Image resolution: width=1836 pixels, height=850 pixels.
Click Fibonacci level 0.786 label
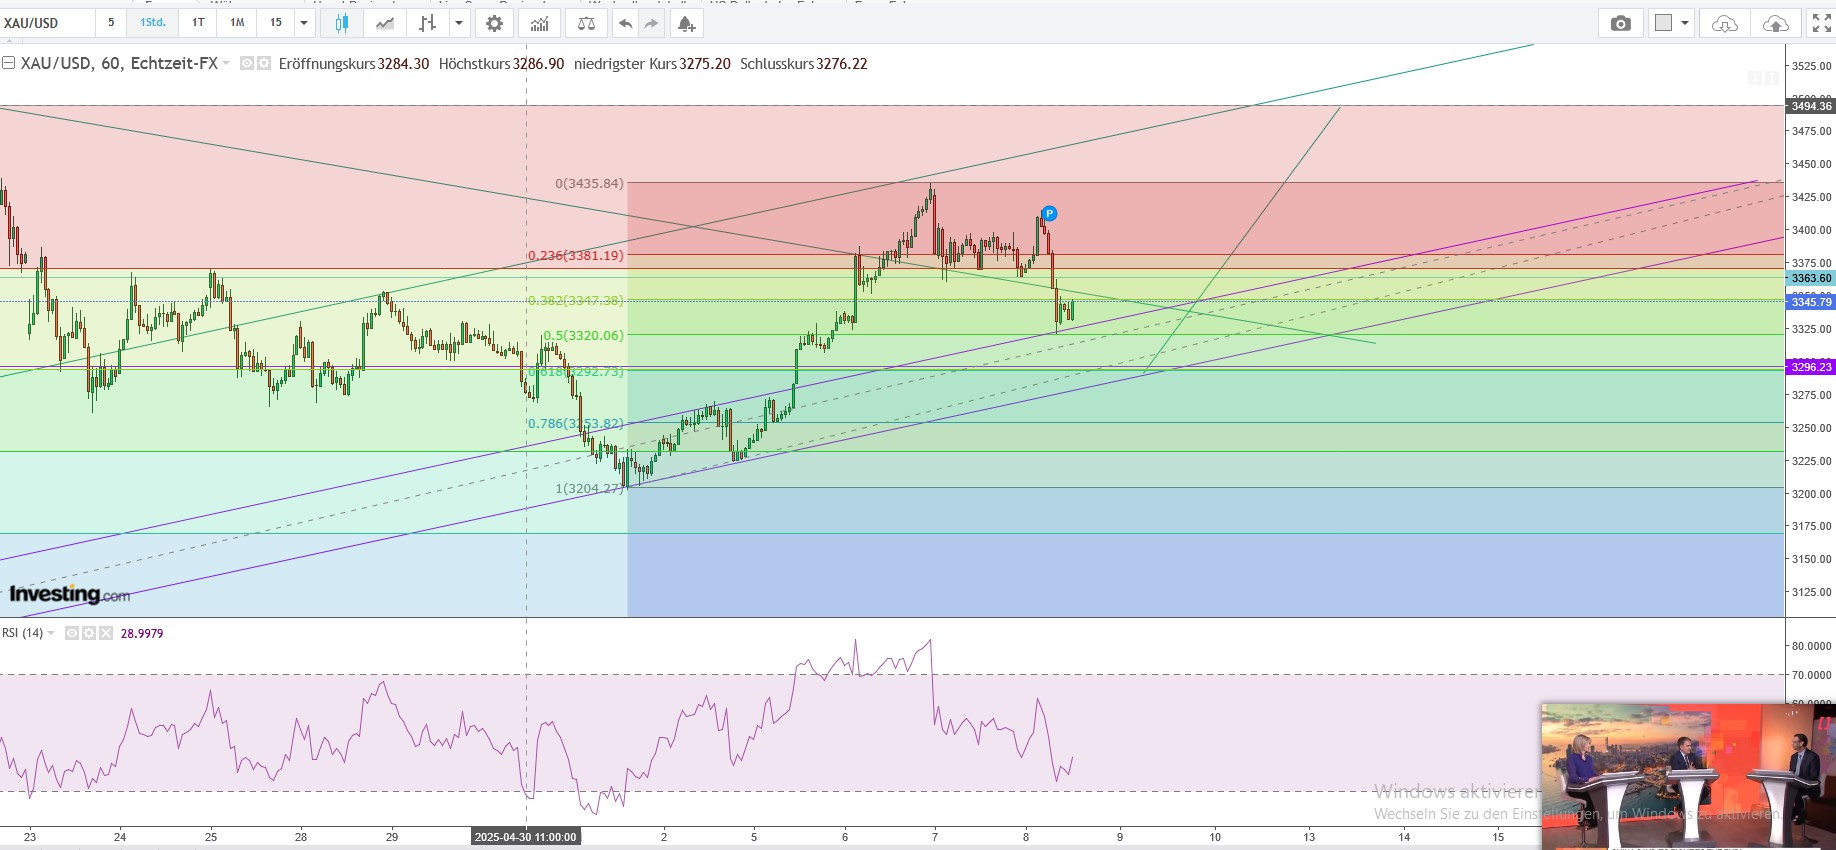[576, 423]
